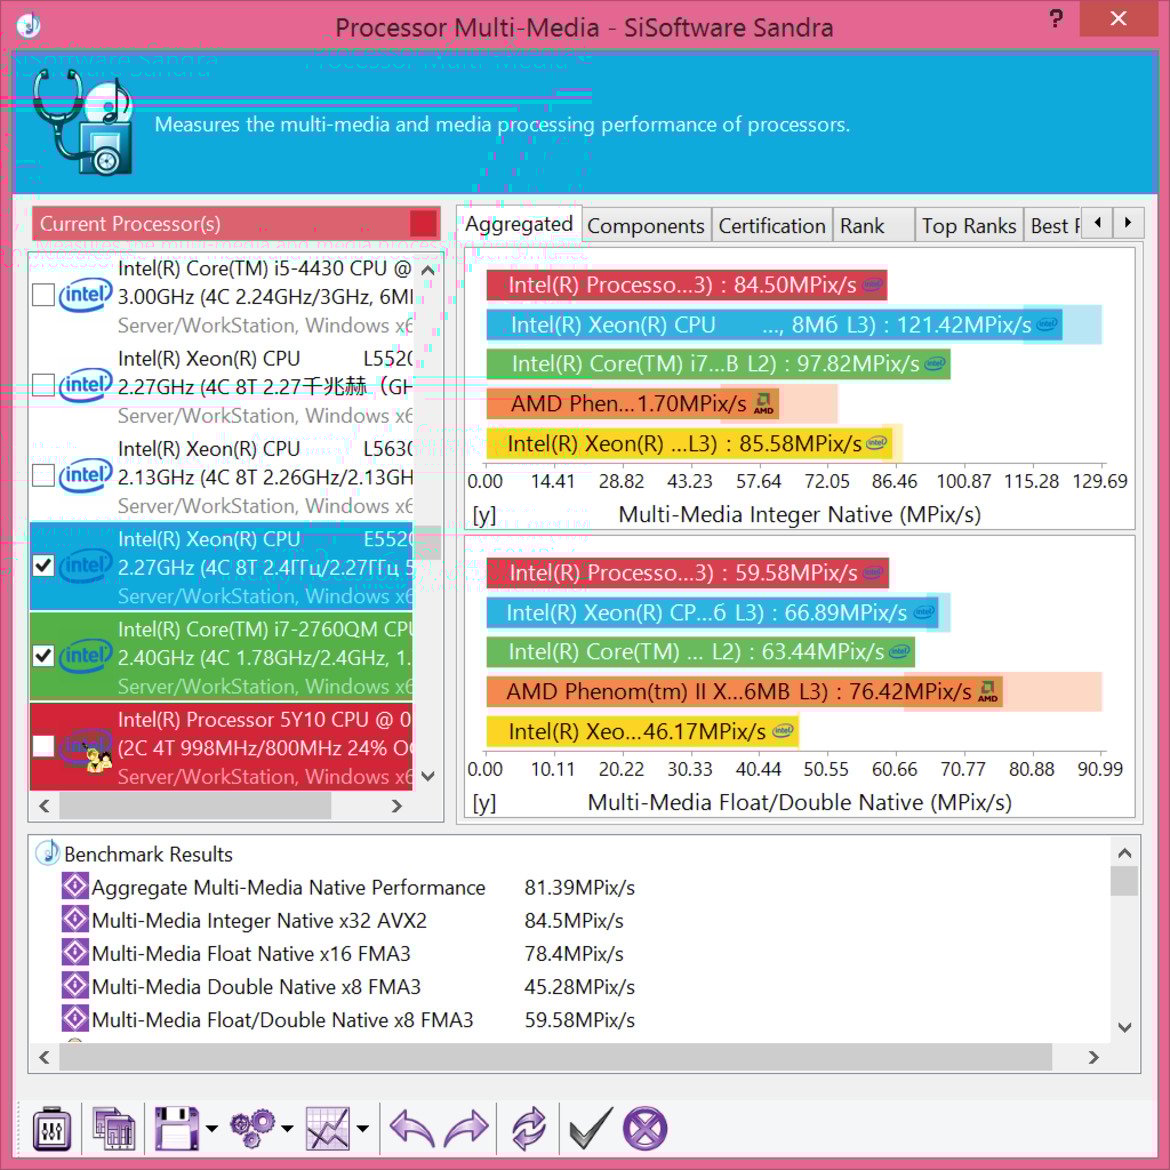This screenshot has height=1170, width=1170.
Task: Toggle checkbox for Xeon L5630 processor
Action: pyautogui.click(x=43, y=476)
